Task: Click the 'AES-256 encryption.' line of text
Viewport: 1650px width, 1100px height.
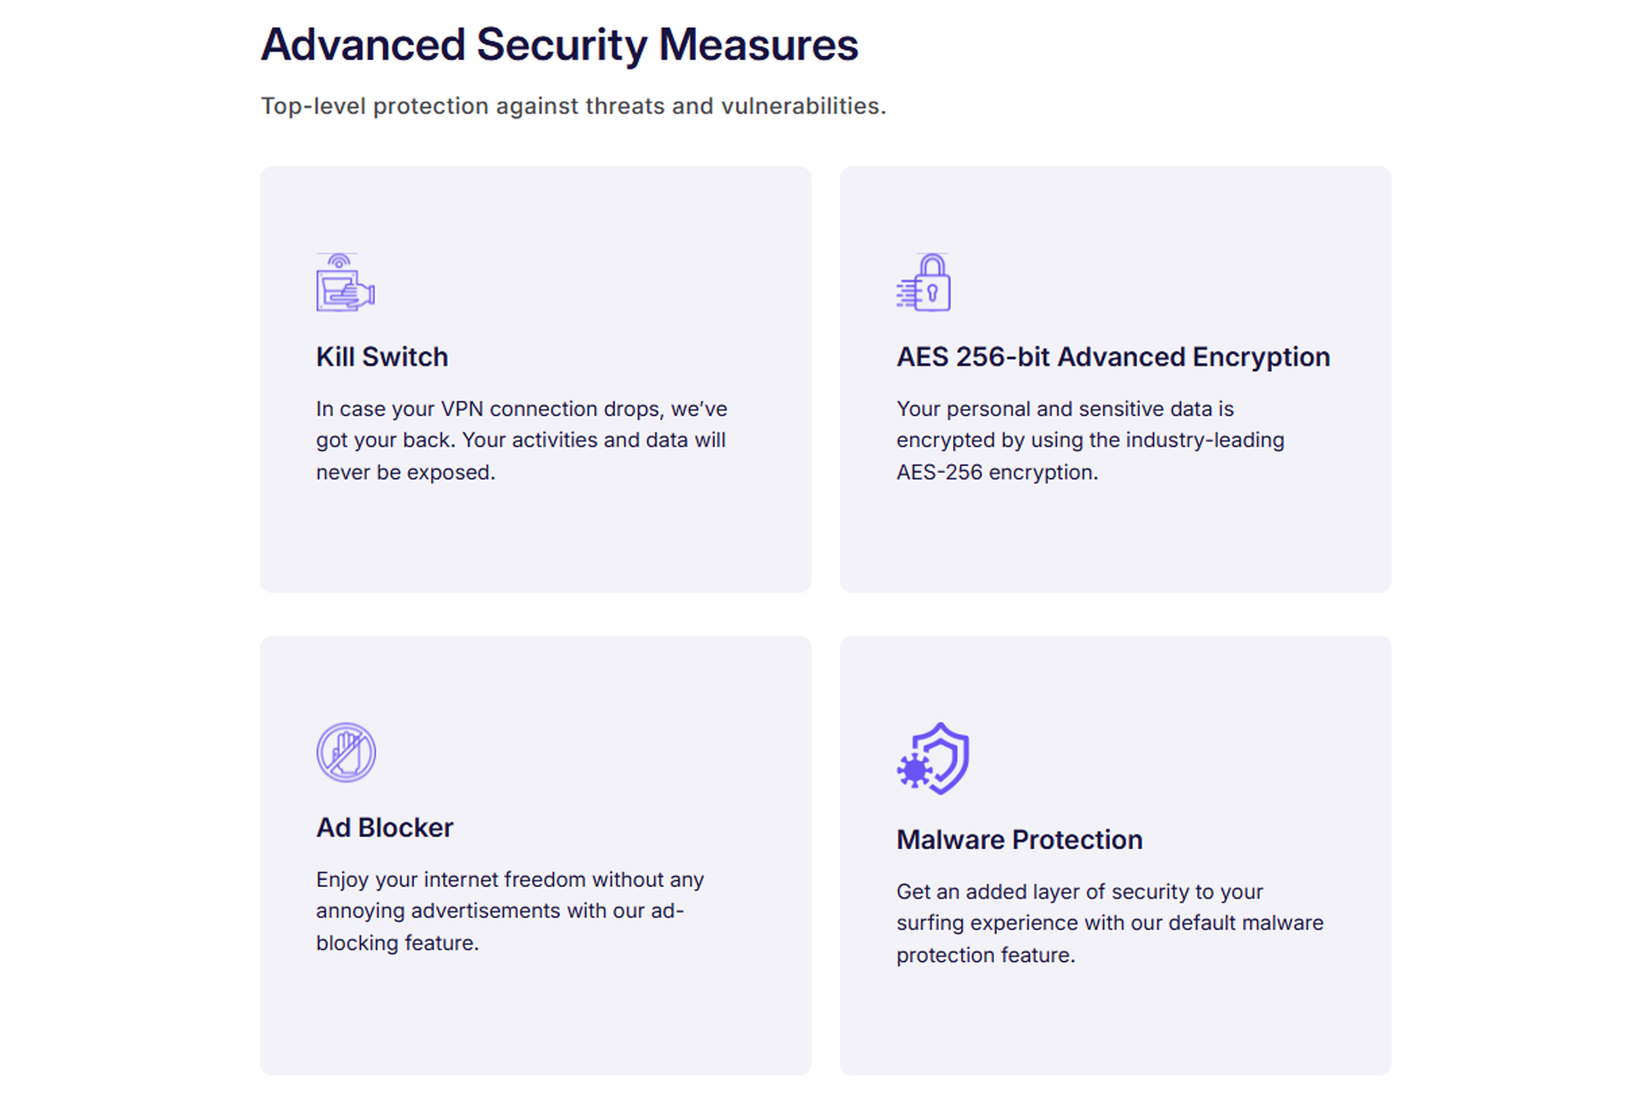Action: (997, 472)
